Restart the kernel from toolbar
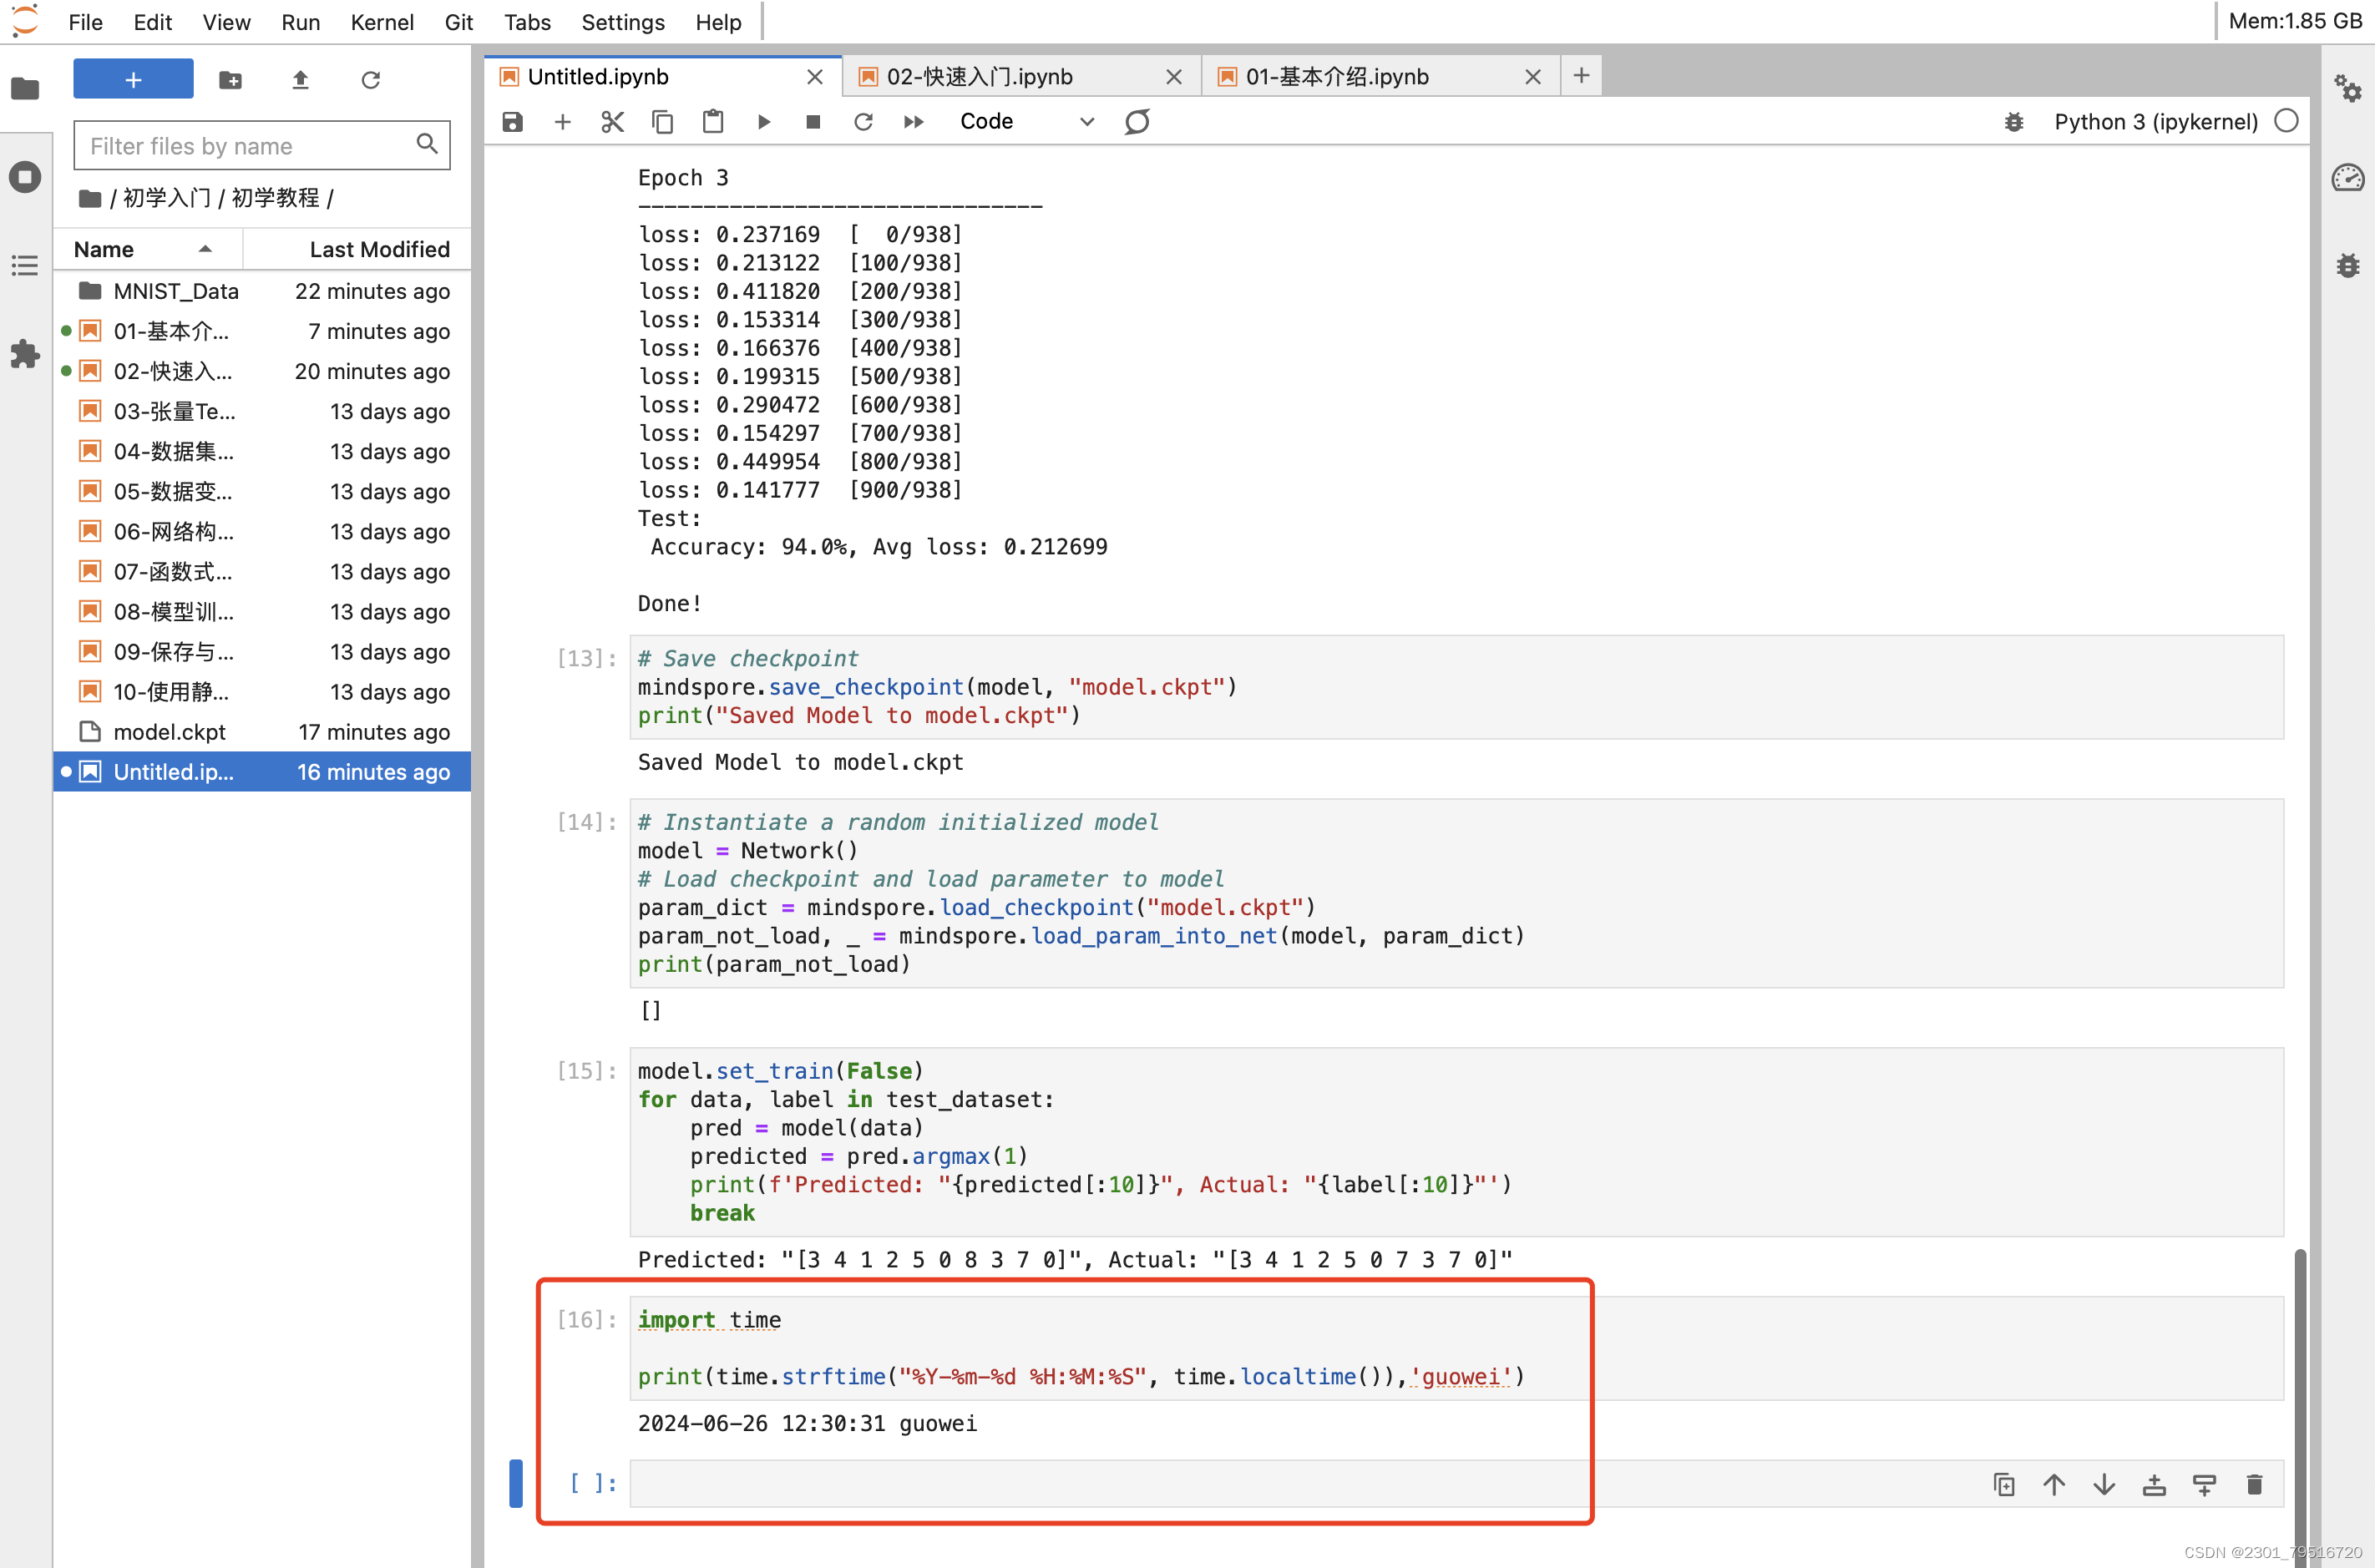This screenshot has height=1568, width=2375. tap(864, 122)
